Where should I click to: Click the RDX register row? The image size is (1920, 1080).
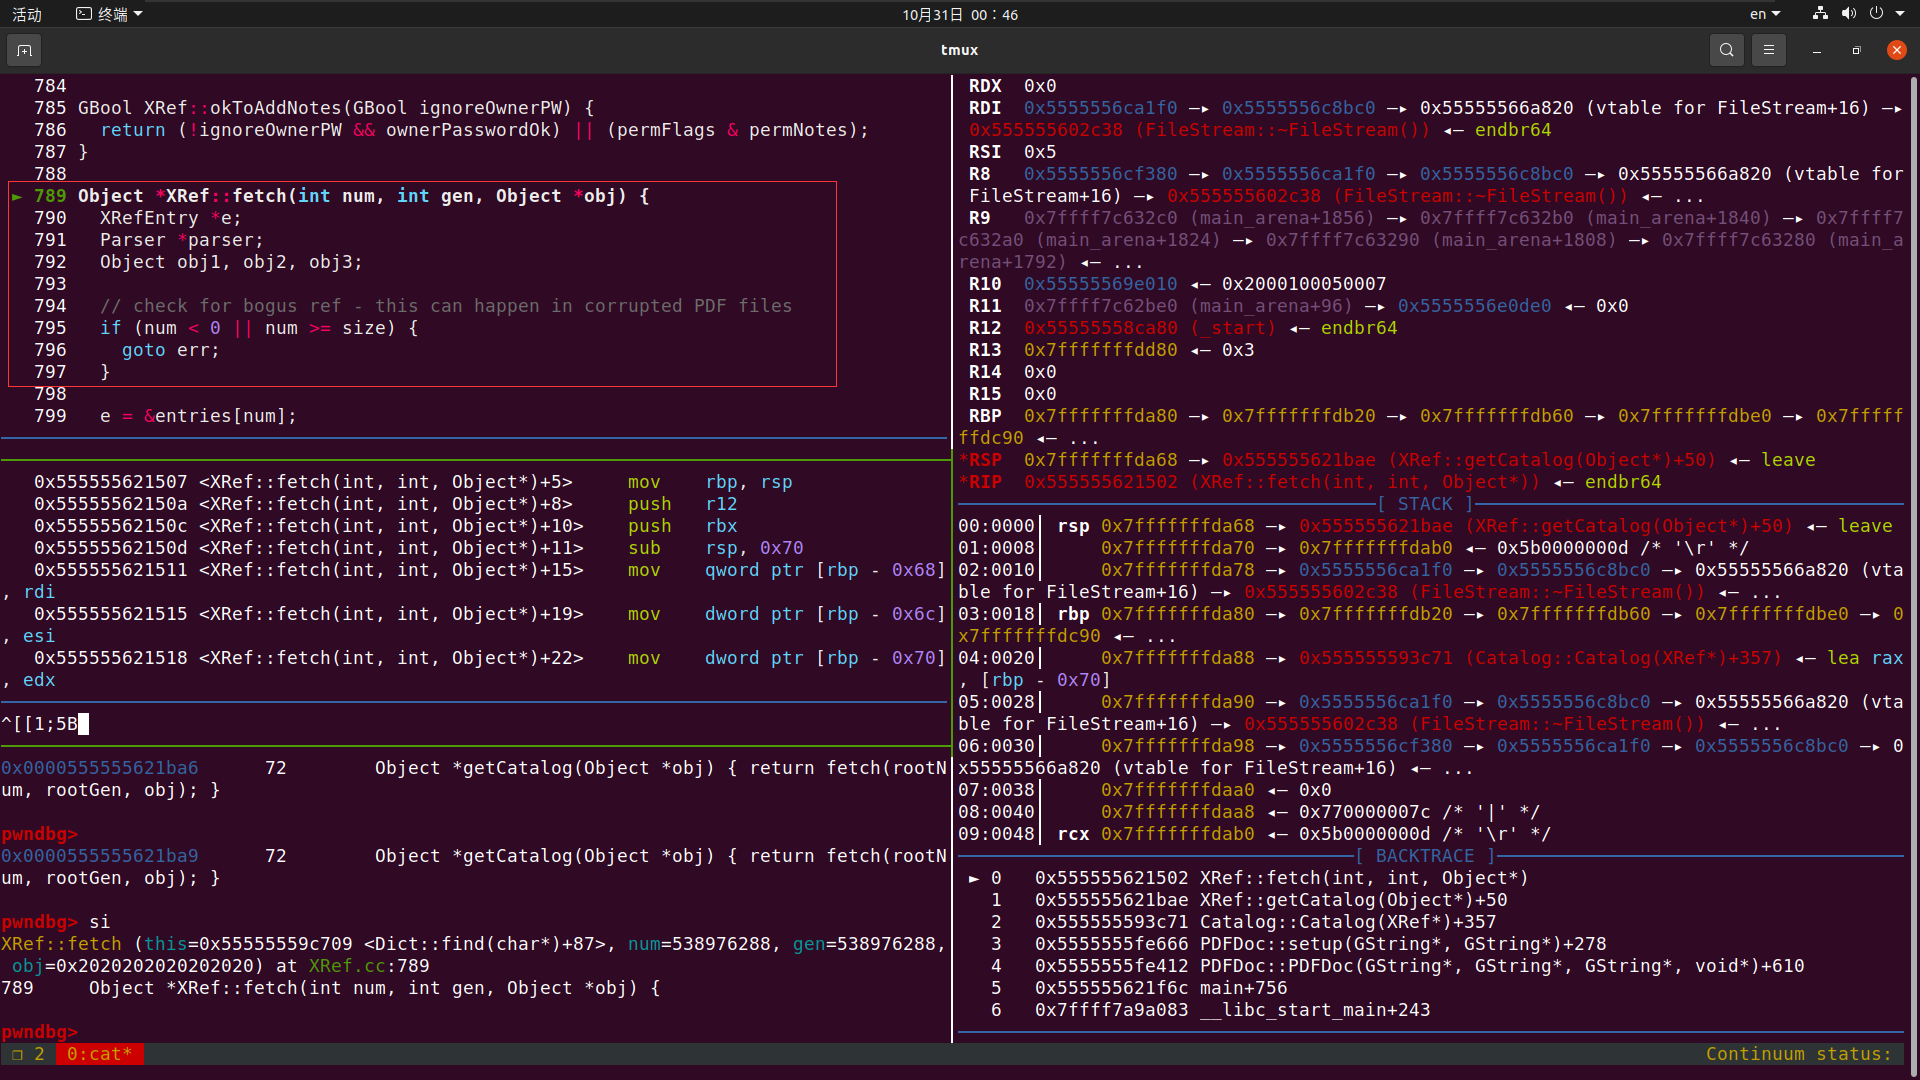click(1012, 86)
